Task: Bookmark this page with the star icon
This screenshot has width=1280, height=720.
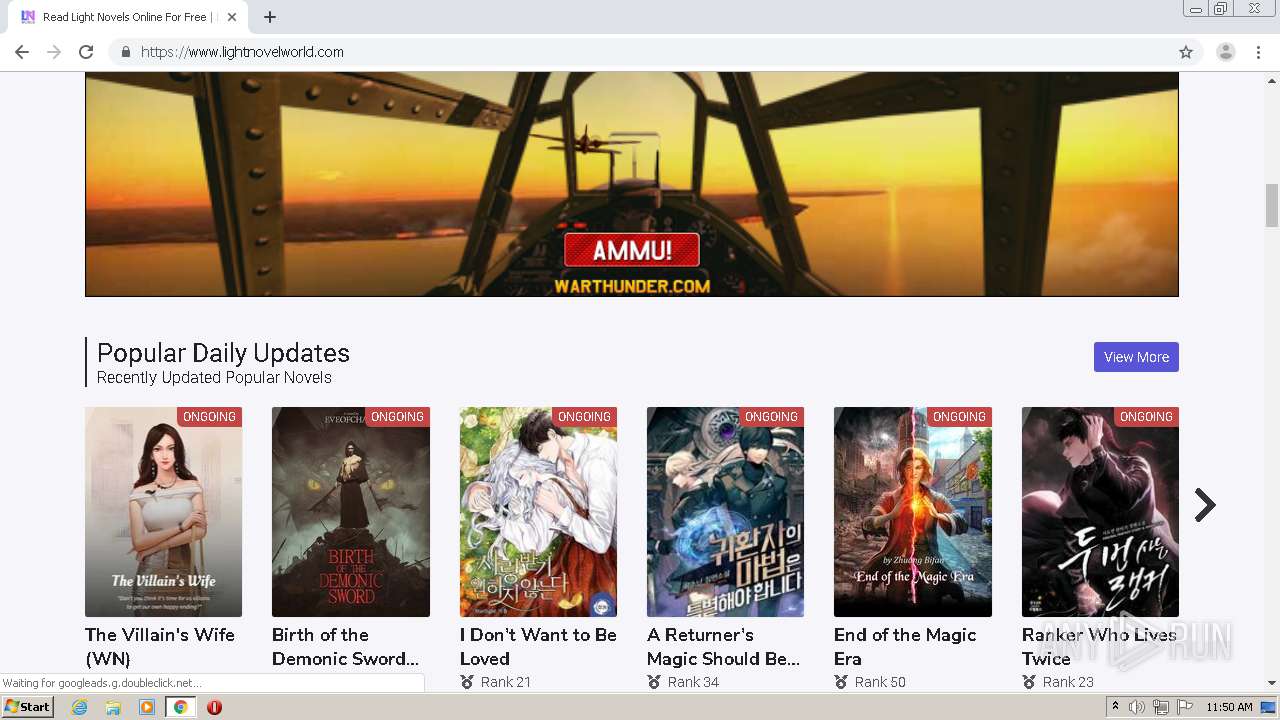Action: pyautogui.click(x=1186, y=52)
